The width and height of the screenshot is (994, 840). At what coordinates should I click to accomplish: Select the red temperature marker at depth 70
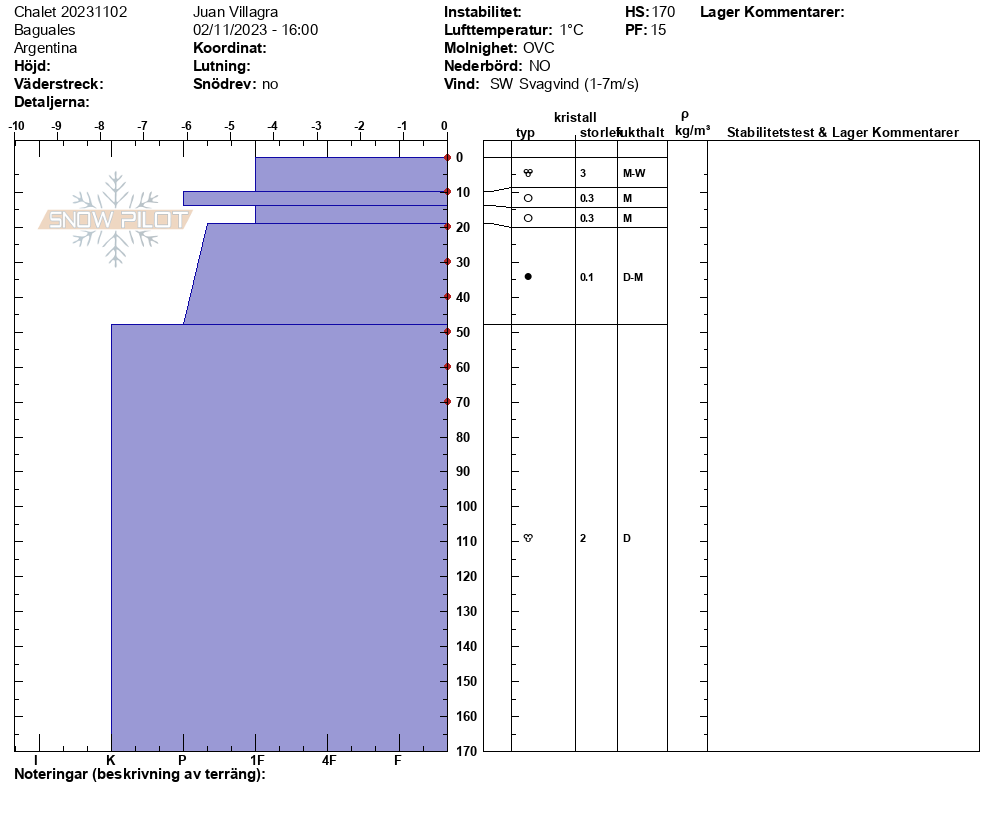[x=447, y=402]
